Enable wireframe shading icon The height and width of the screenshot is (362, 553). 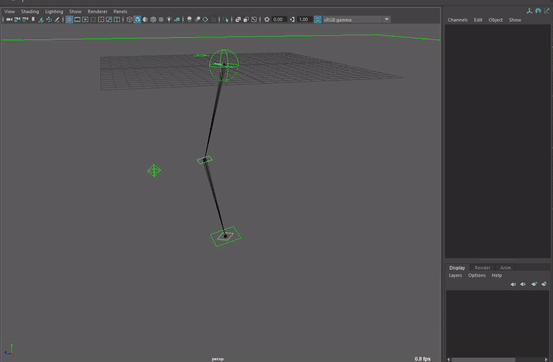pos(129,19)
